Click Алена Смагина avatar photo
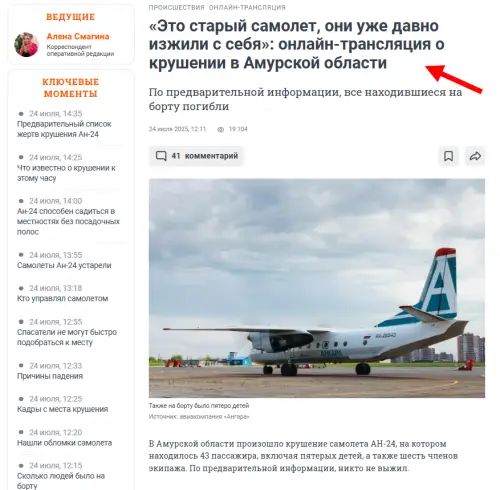Image resolution: width=500 pixels, height=490 pixels. coord(27,44)
